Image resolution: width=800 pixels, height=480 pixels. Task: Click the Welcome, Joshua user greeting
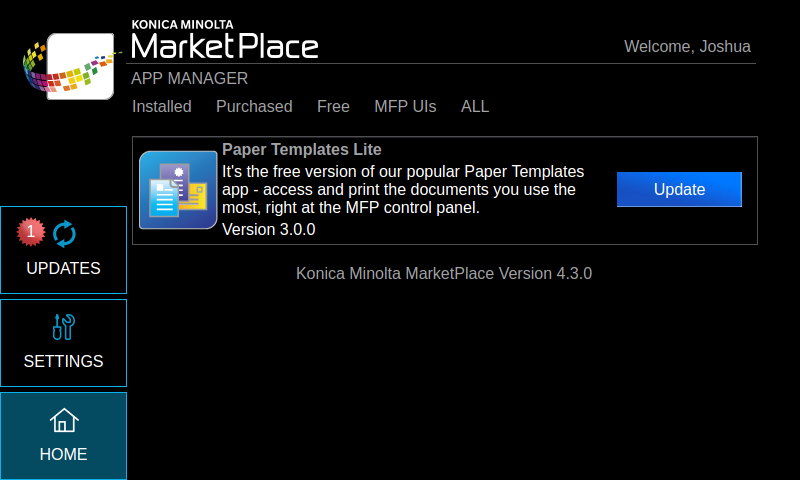tap(687, 46)
